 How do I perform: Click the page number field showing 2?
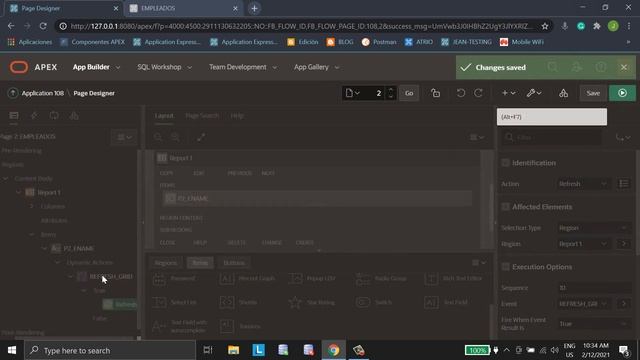tap(374, 93)
